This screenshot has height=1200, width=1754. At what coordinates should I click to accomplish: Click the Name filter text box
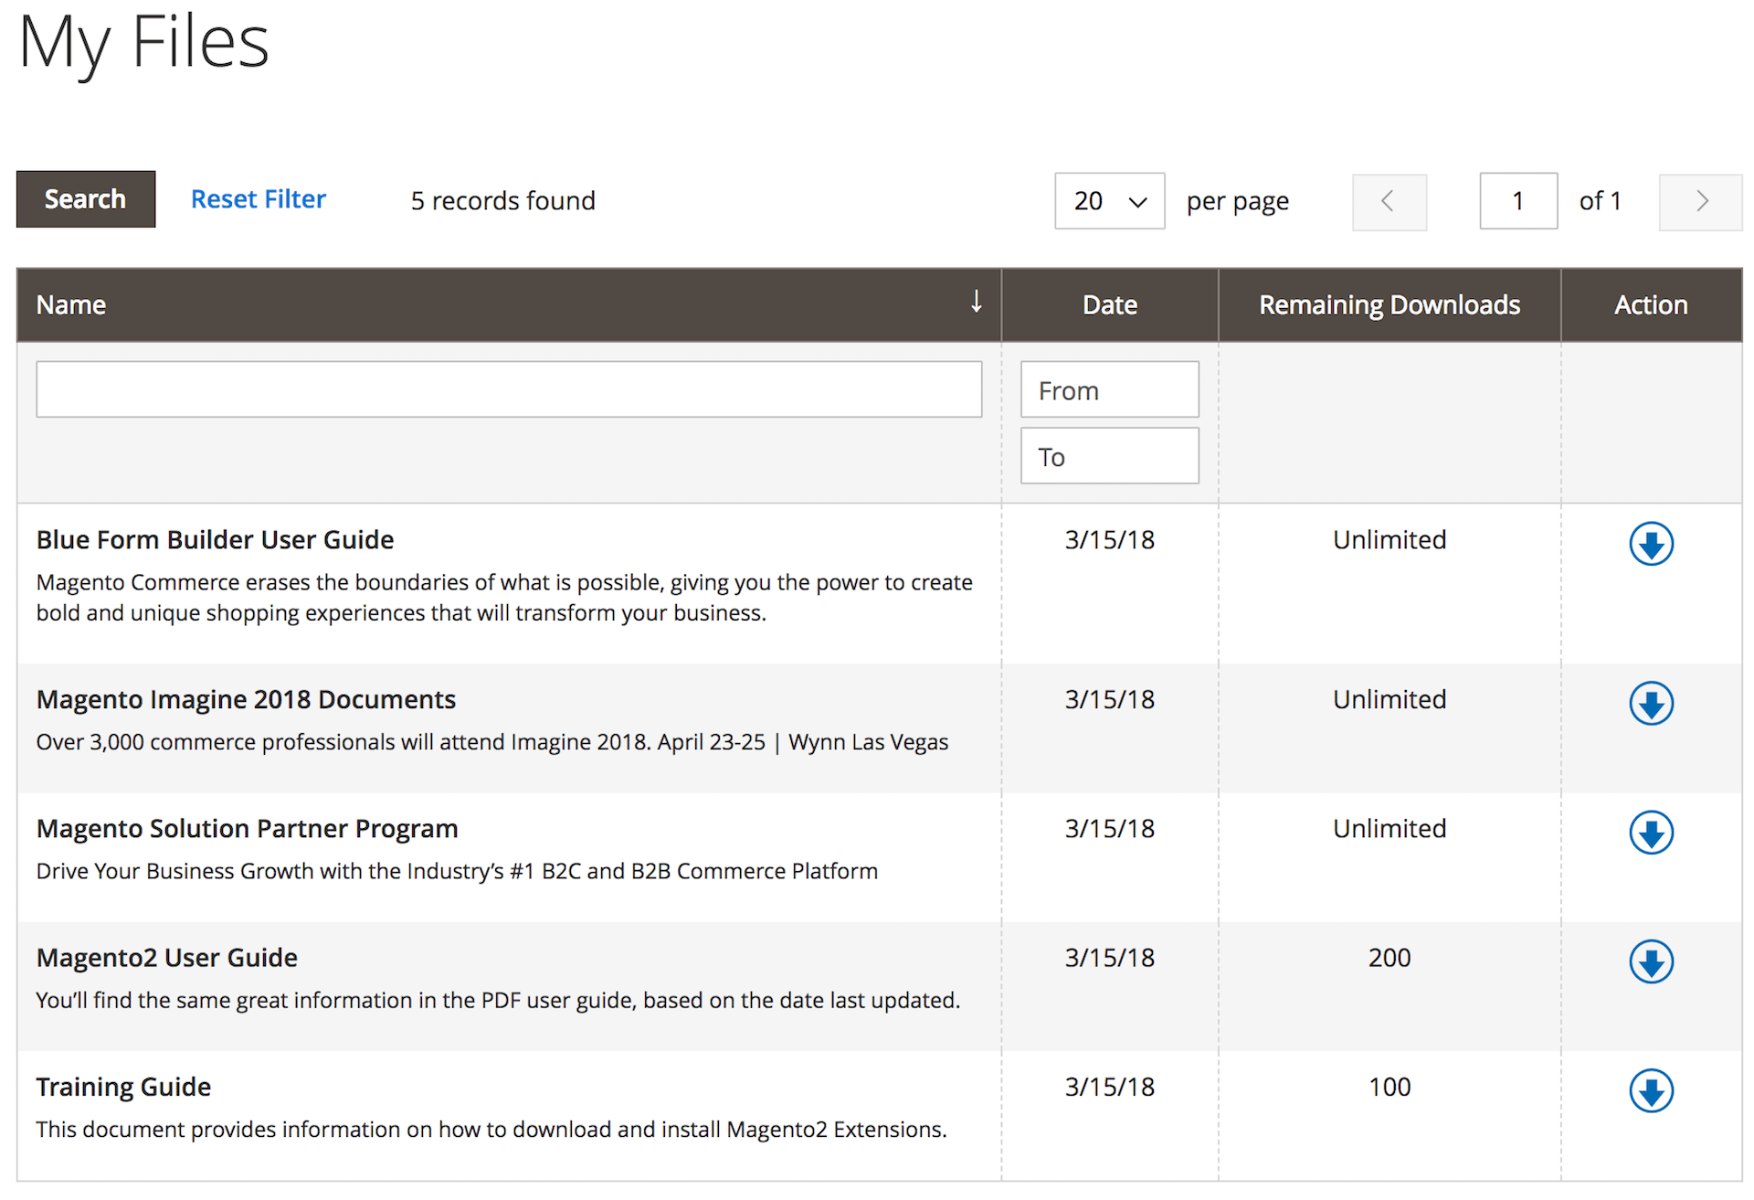508,389
